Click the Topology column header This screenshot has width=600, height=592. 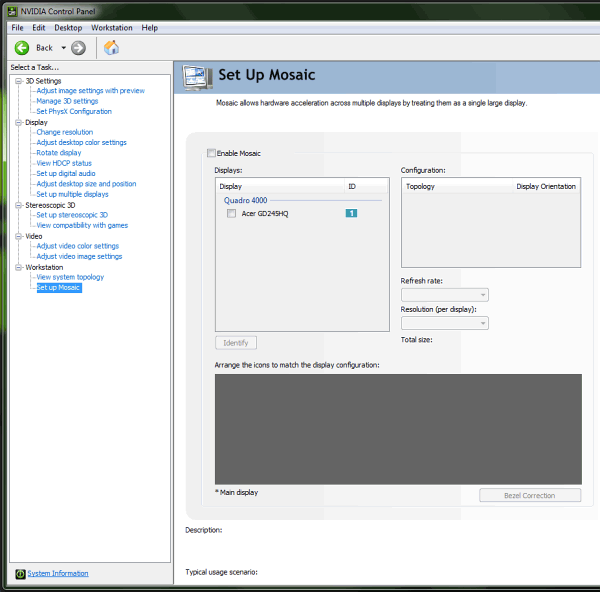tap(457, 186)
